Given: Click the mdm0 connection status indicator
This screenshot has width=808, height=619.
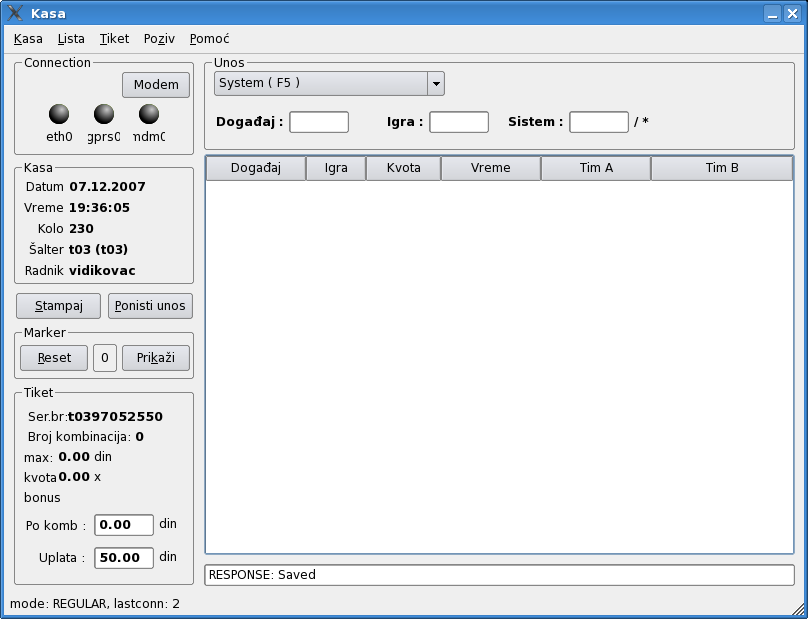Looking at the screenshot, I should tap(149, 114).
